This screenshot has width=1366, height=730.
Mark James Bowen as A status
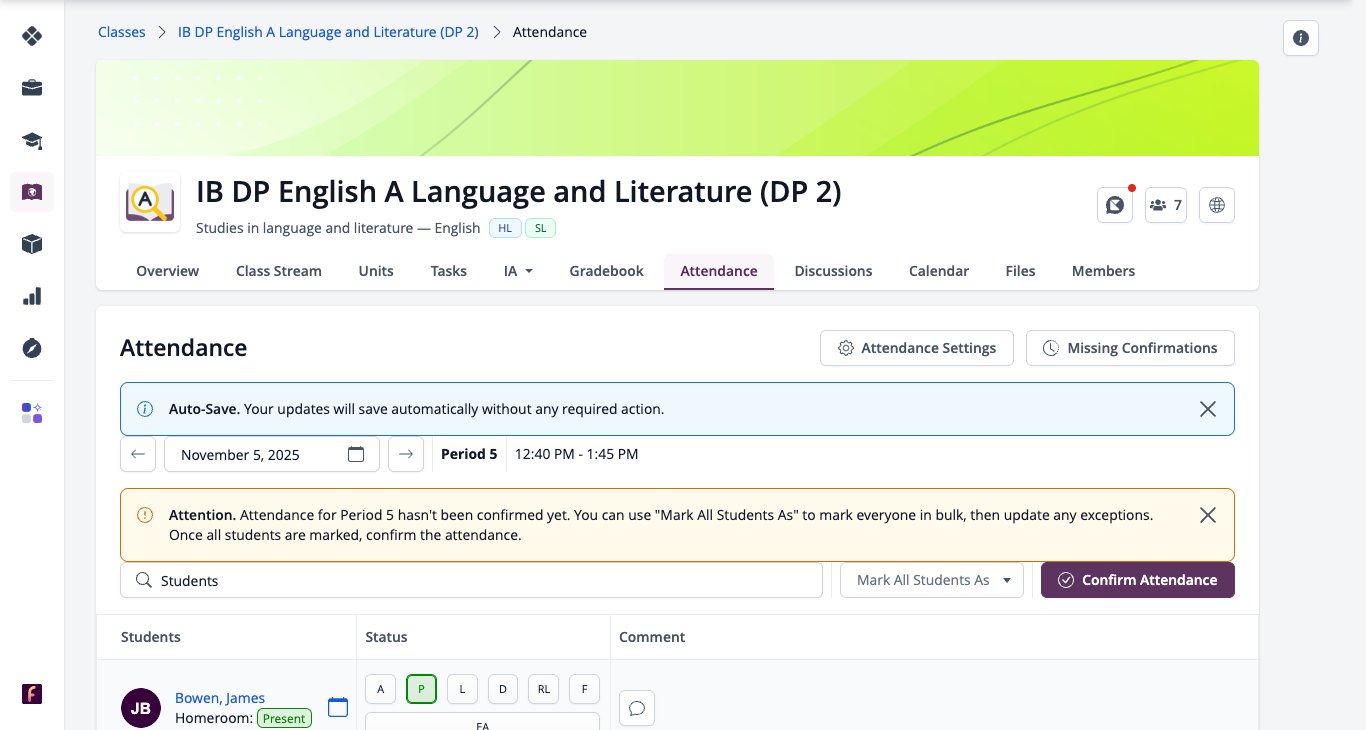point(380,689)
